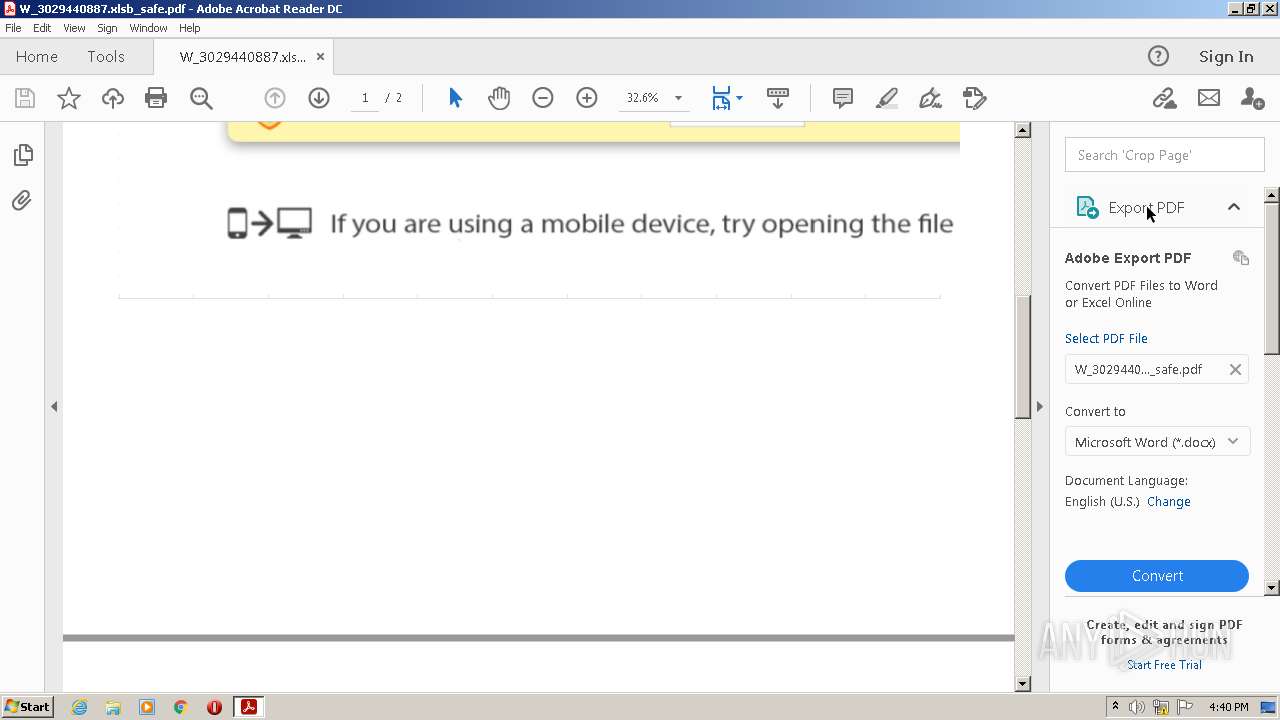1280x720 pixels.
Task: Click the tools pane scrollbar thumb
Action: point(1272,278)
